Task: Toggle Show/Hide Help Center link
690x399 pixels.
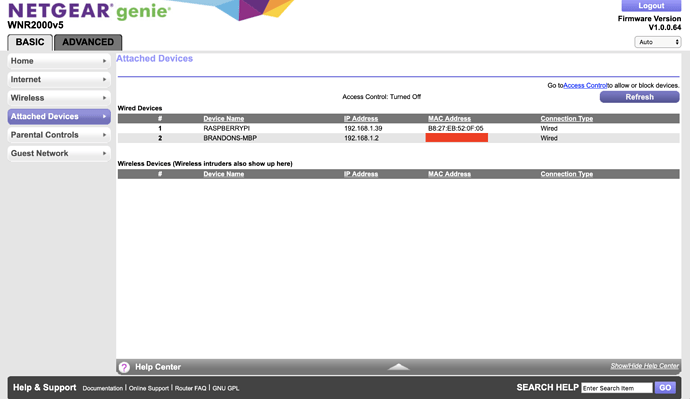Action: 645,366
